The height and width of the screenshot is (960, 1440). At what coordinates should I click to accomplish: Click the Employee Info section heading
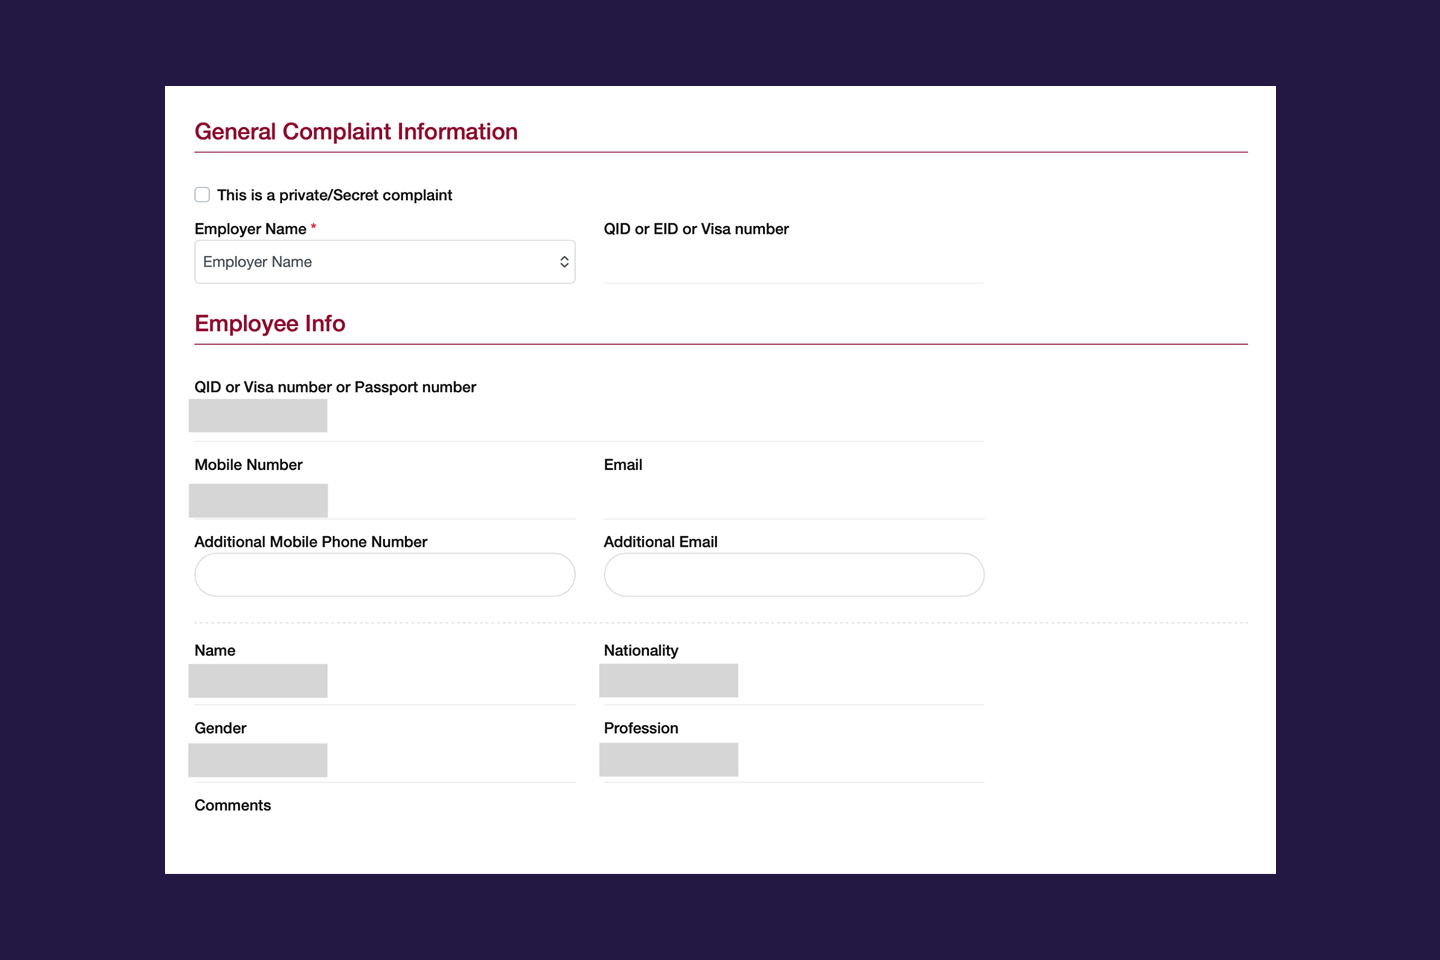click(x=270, y=324)
